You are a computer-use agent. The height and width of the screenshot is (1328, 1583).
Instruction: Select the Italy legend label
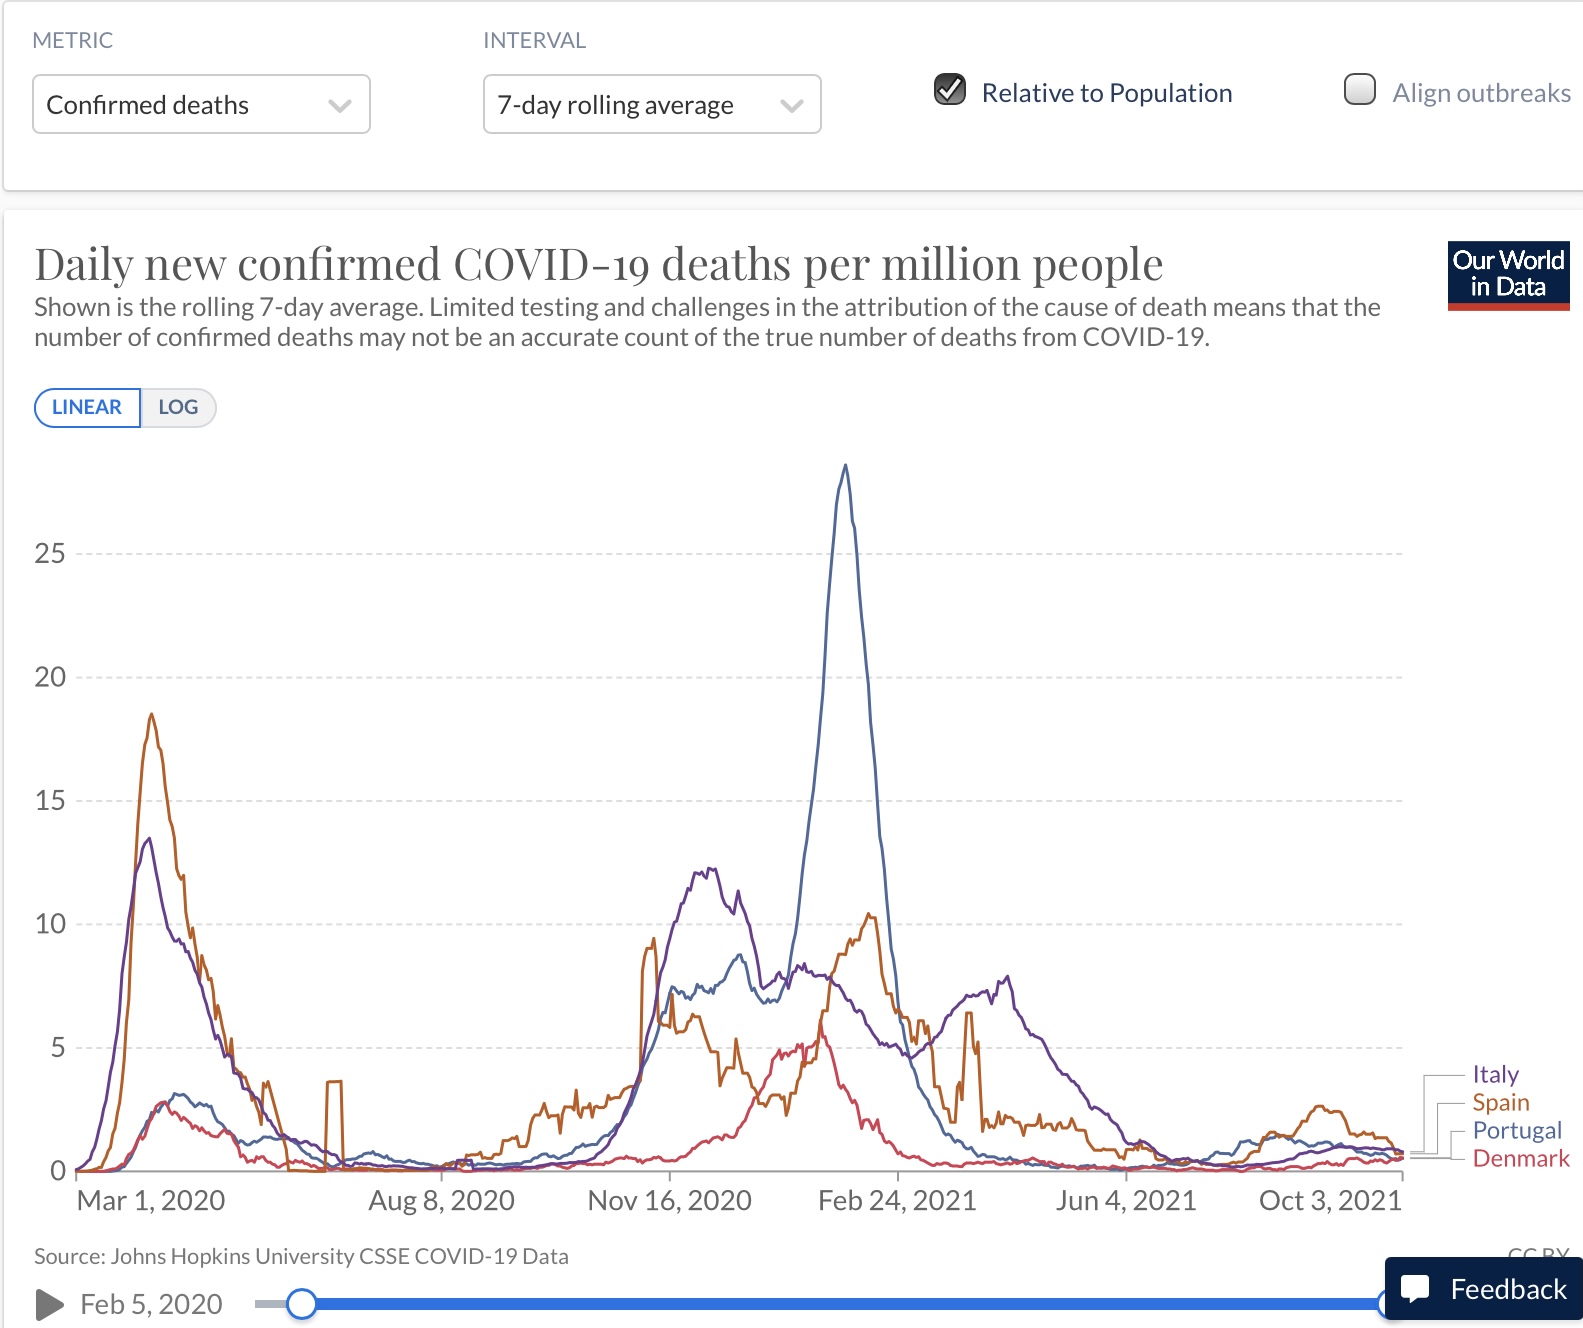click(x=1495, y=1074)
